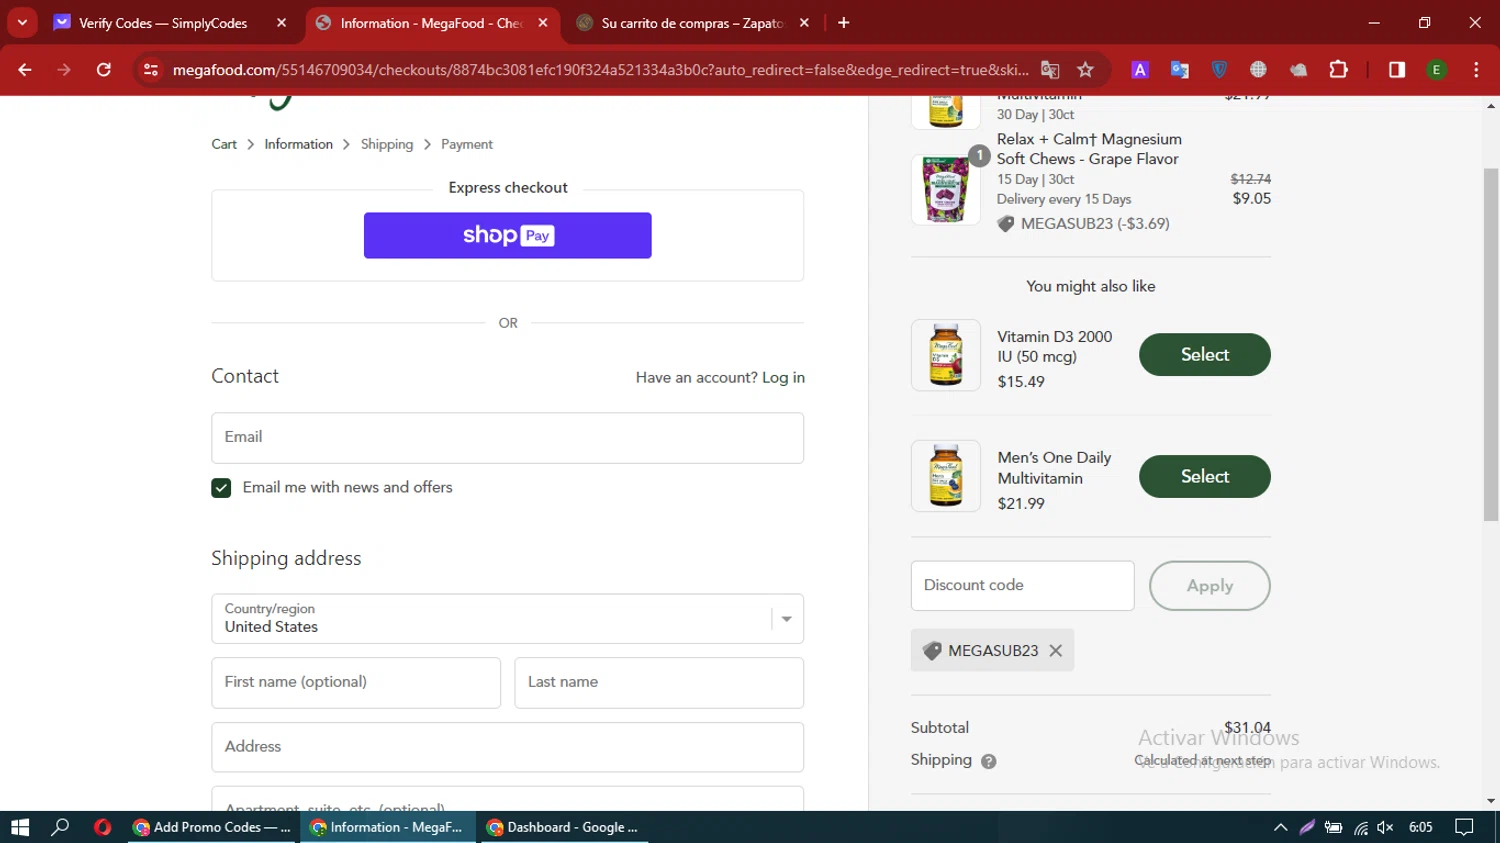This screenshot has height=843, width=1500.
Task: Focus the Last name field
Action: coord(659,683)
